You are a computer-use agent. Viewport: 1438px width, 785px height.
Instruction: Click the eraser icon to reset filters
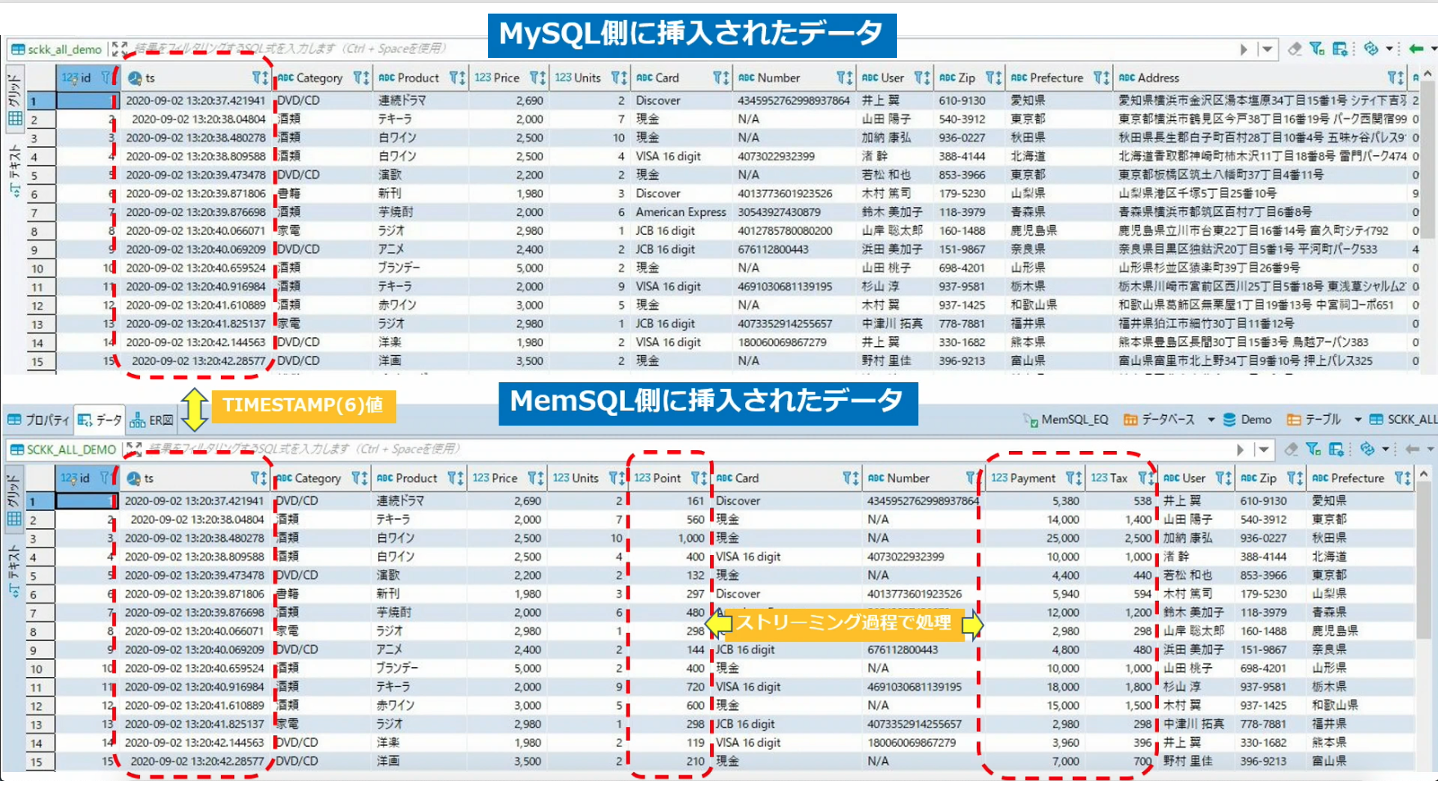tap(1296, 48)
